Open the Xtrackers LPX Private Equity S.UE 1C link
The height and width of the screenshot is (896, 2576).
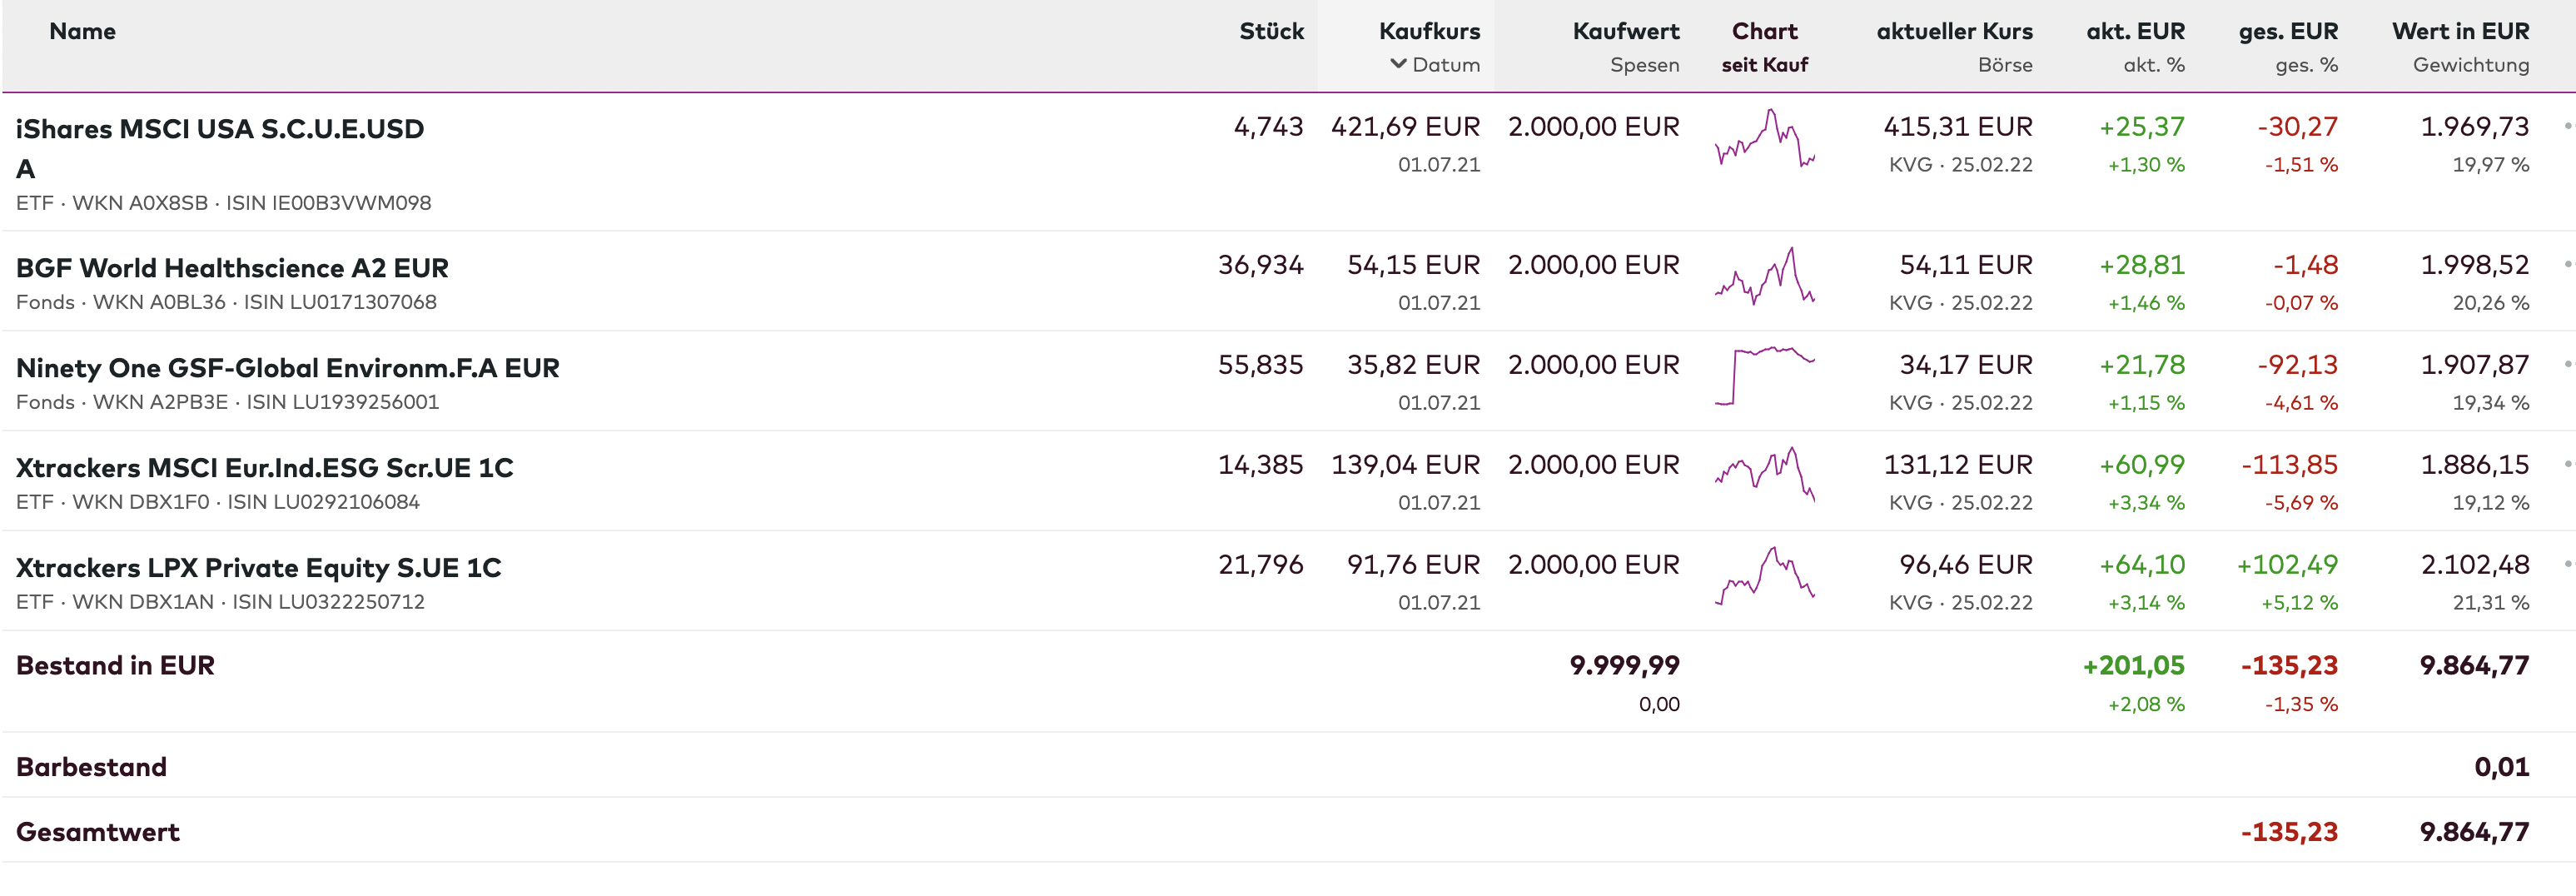(x=259, y=568)
